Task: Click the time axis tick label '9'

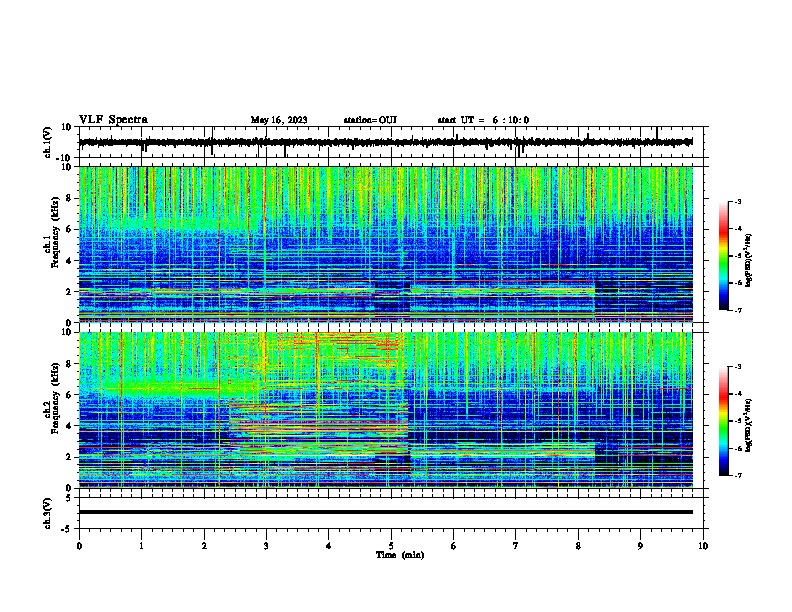Action: 640,546
